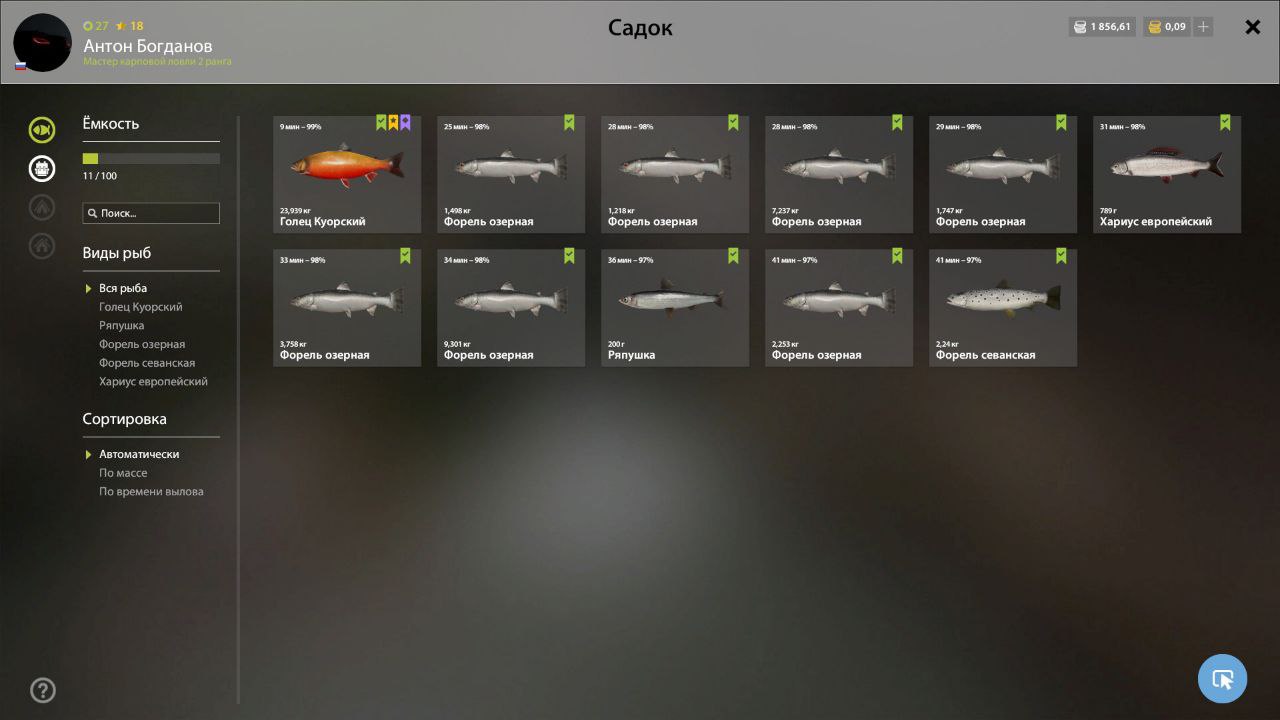Viewport: 1280px width, 720px height.
Task: Open the player avatar picture
Action: 43,43
